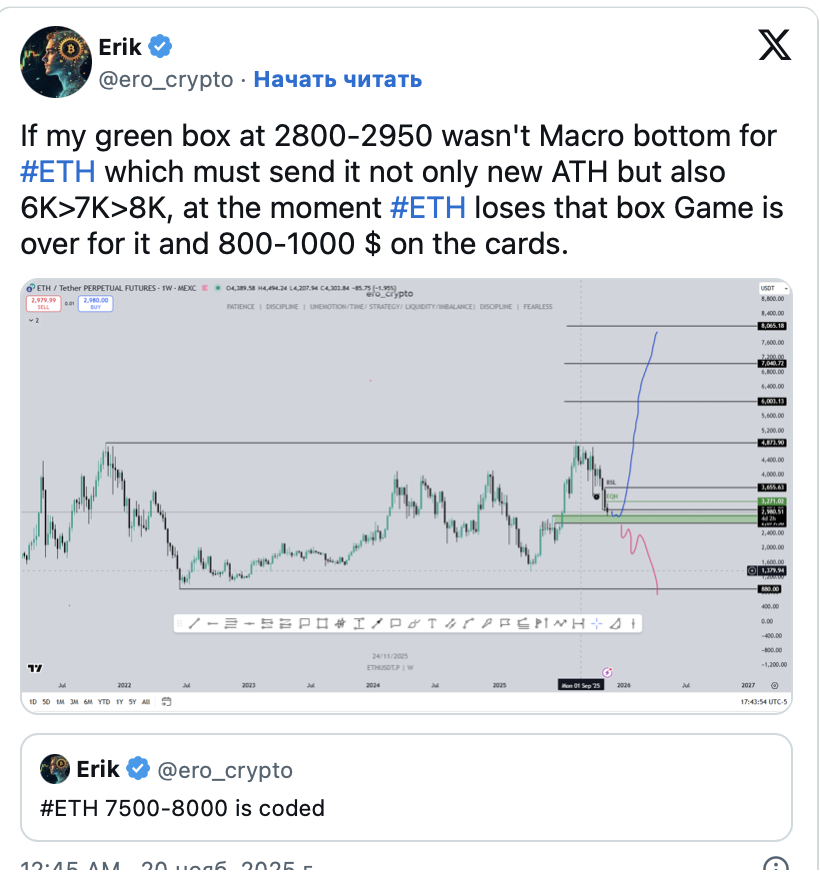
Task: Open the go-to-date calendar icon
Action: click(168, 702)
